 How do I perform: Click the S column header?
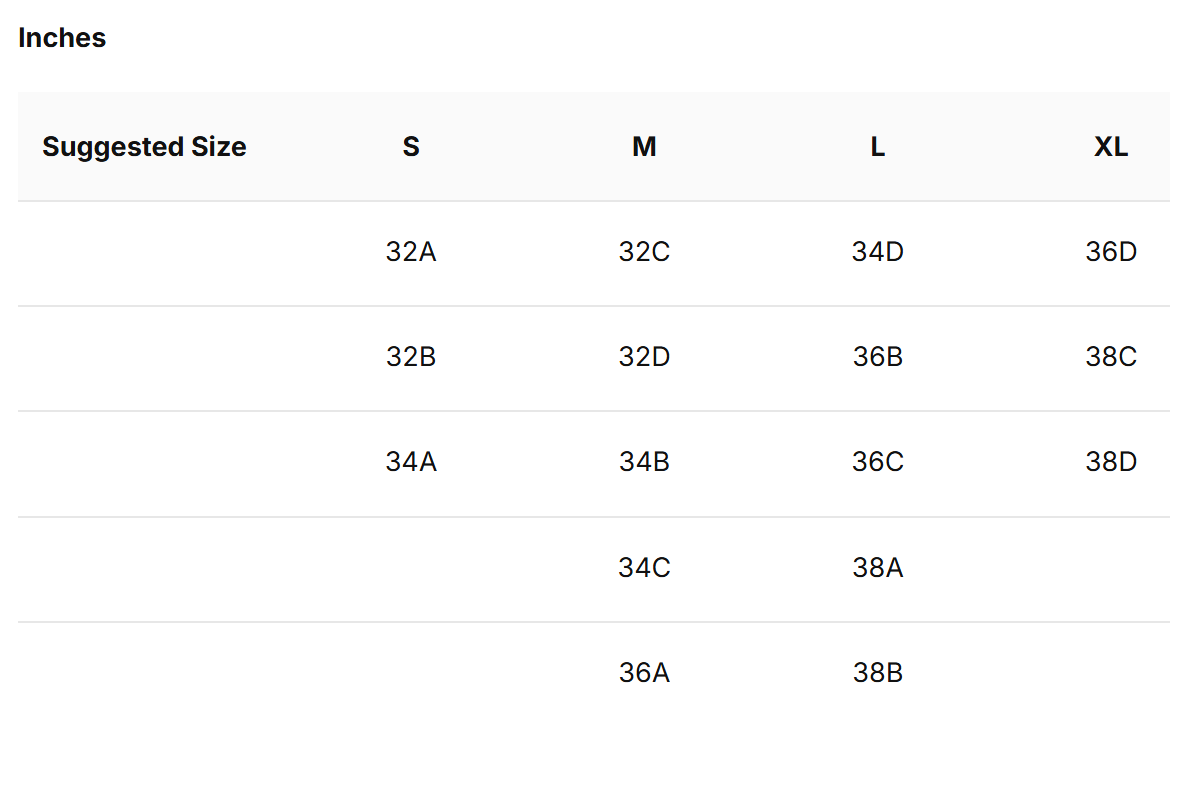pos(411,146)
